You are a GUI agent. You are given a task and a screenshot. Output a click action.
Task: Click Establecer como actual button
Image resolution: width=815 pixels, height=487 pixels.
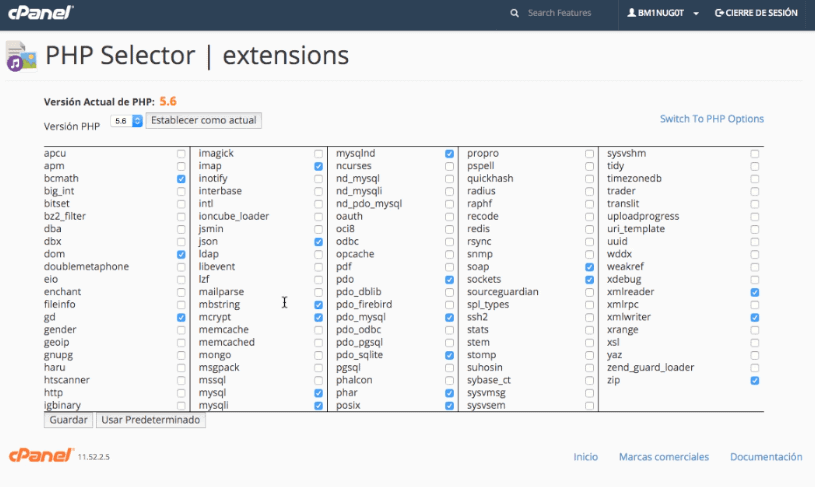[x=204, y=120]
